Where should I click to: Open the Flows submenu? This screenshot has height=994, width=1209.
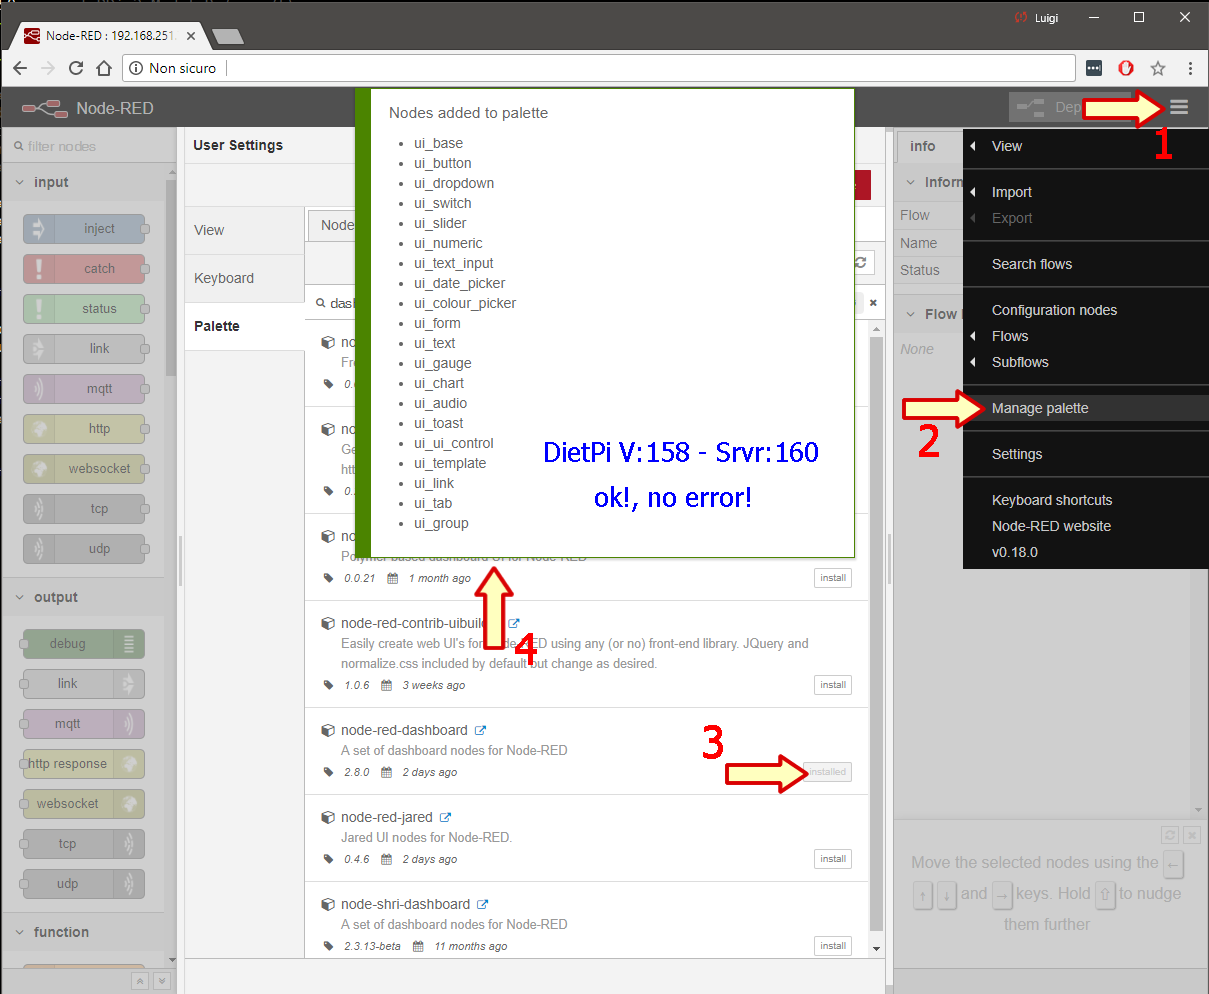1086,336
